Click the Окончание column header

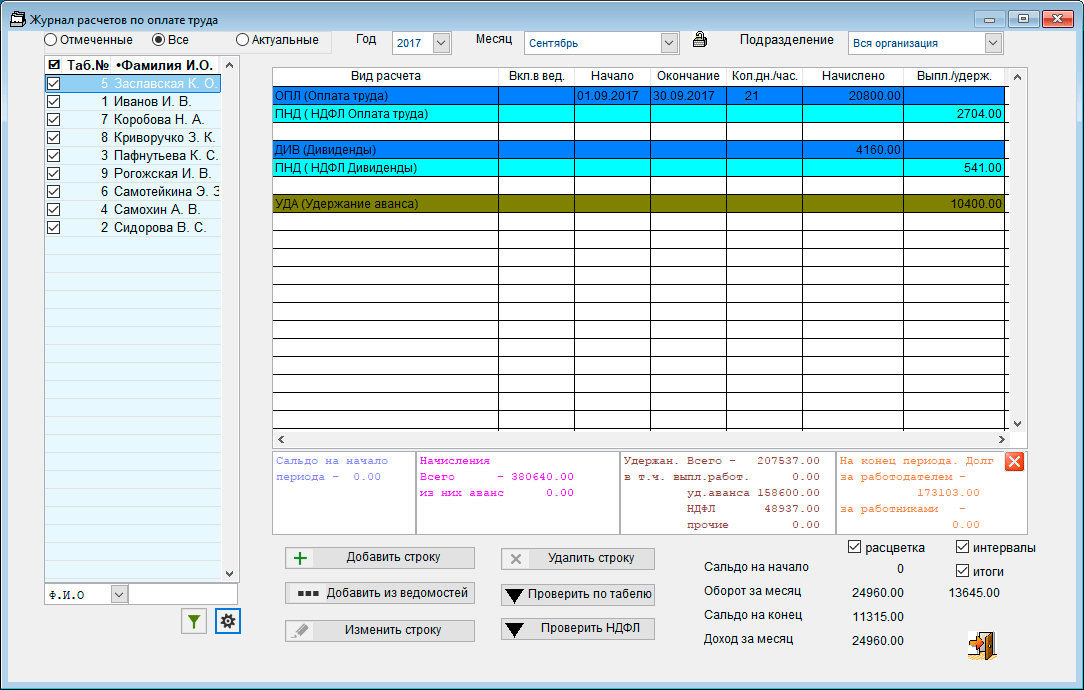point(689,77)
